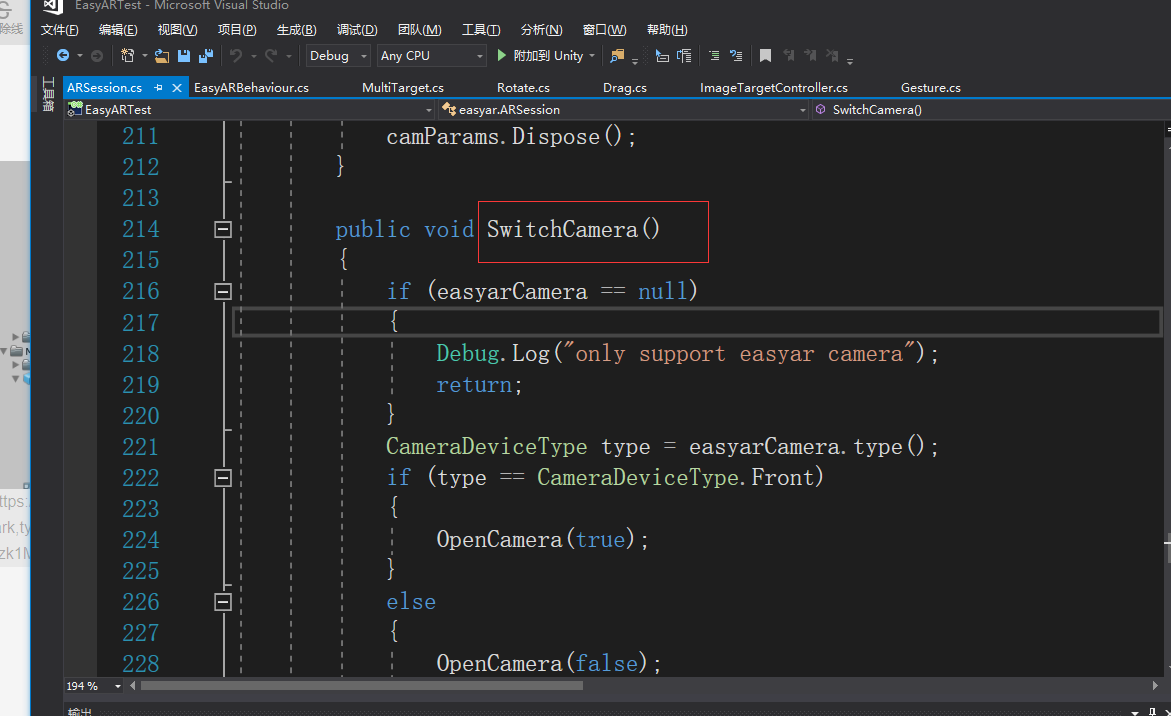Screen dimensions: 1171x716
Task: Open the 生成(B) menu
Action: point(296,30)
